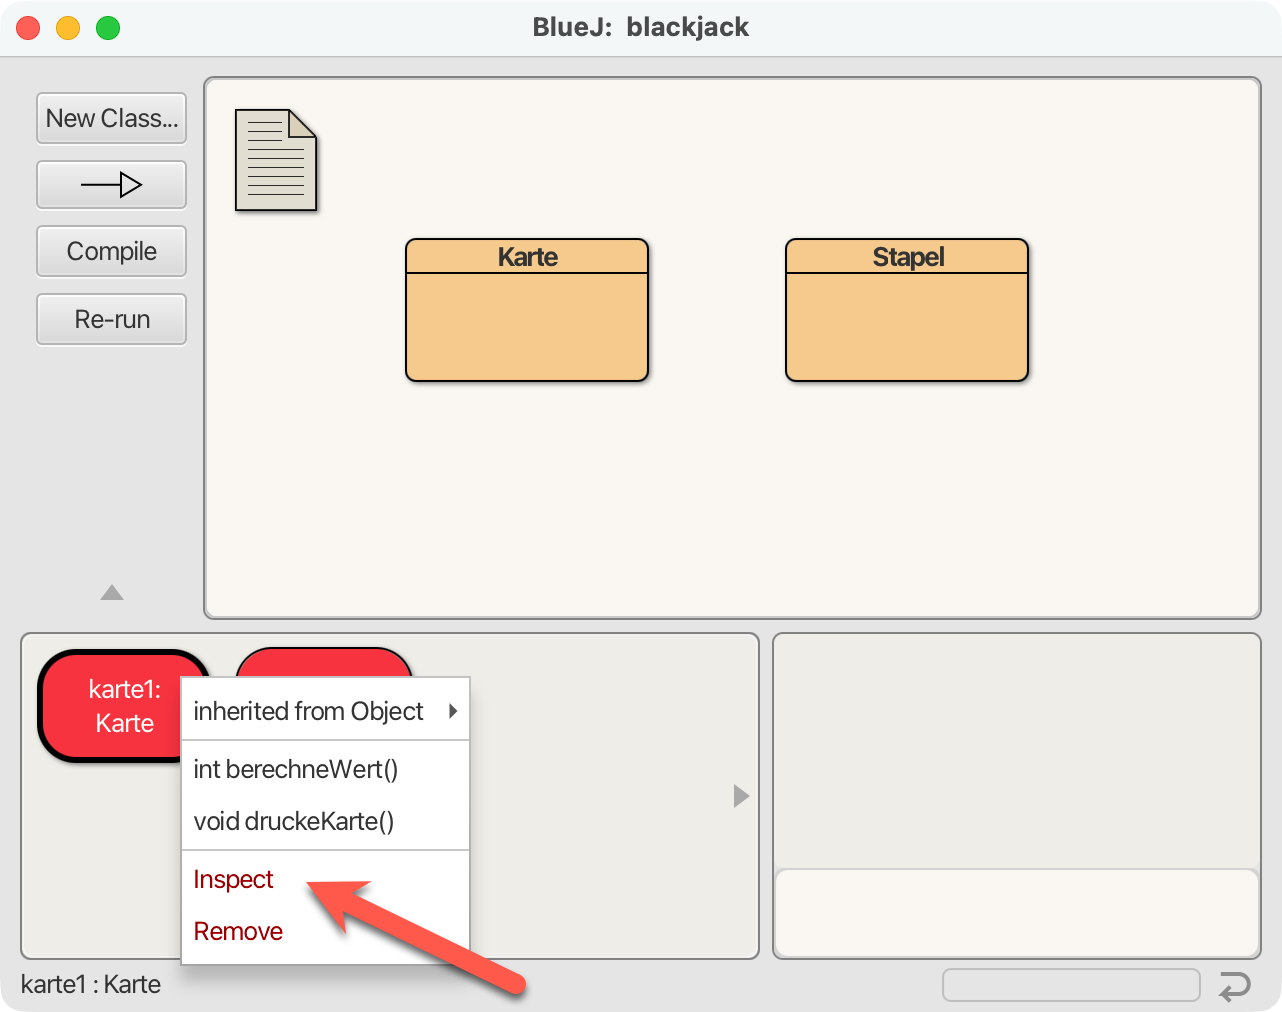Select the karte1 object on the bench
The image size is (1282, 1012).
point(110,706)
